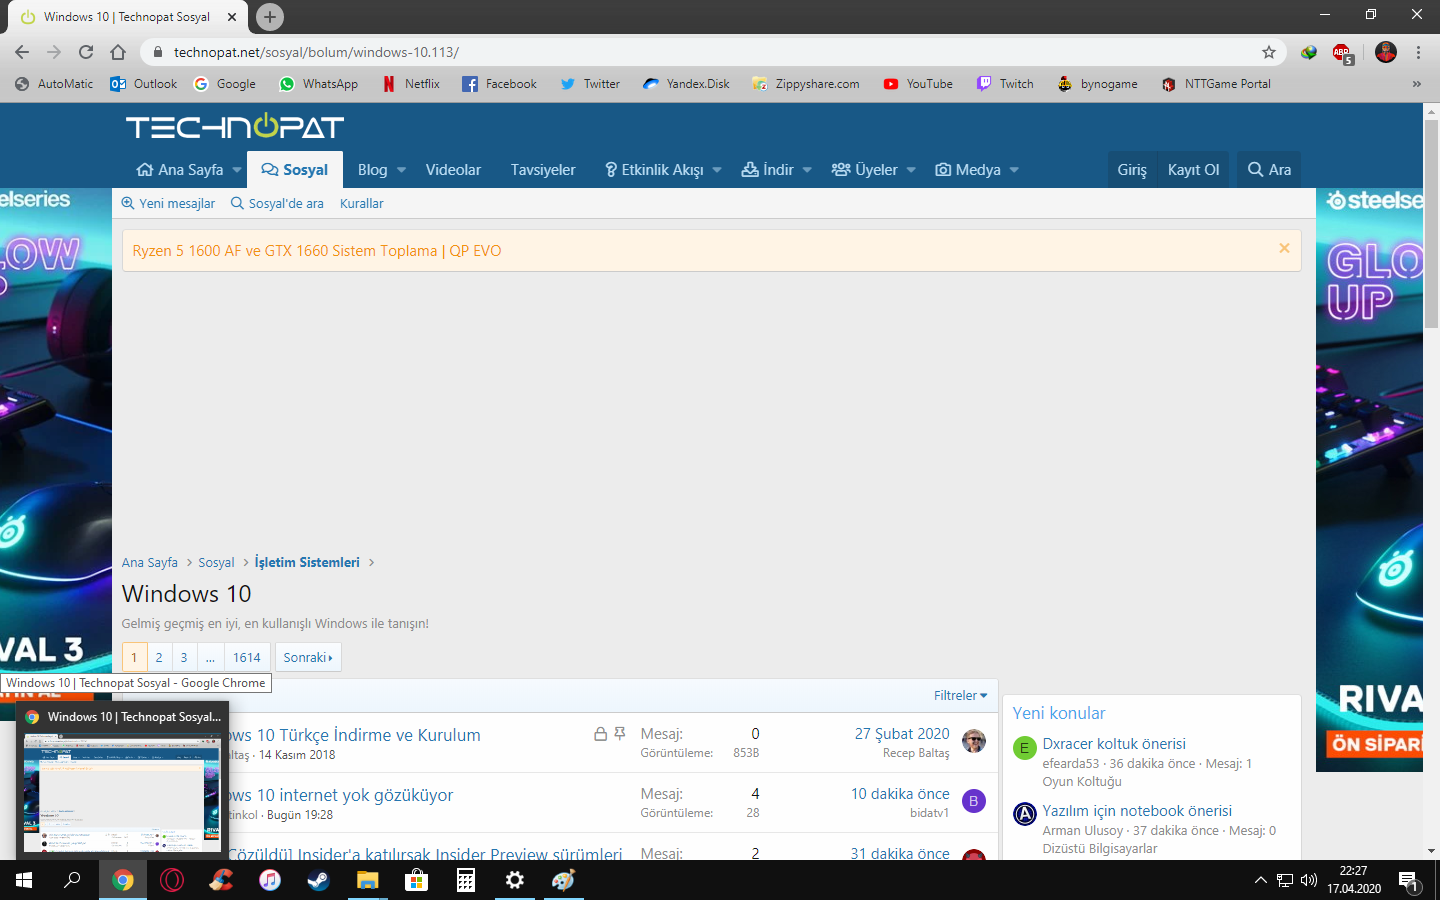Open bidatv1 user avatar
The image size is (1440, 900).
pos(974,801)
